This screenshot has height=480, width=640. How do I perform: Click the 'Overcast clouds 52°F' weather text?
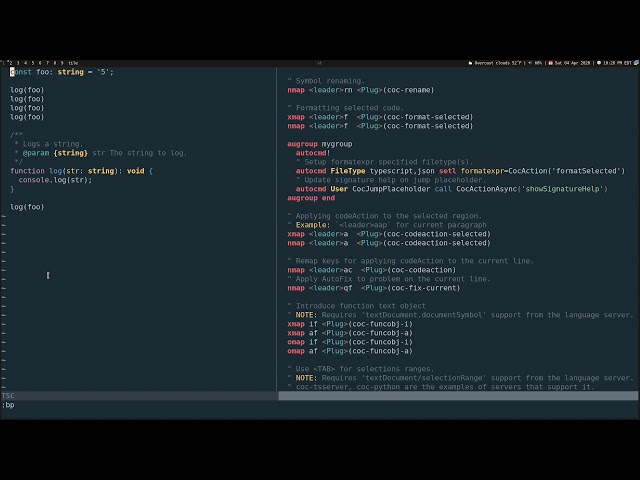[498, 63]
